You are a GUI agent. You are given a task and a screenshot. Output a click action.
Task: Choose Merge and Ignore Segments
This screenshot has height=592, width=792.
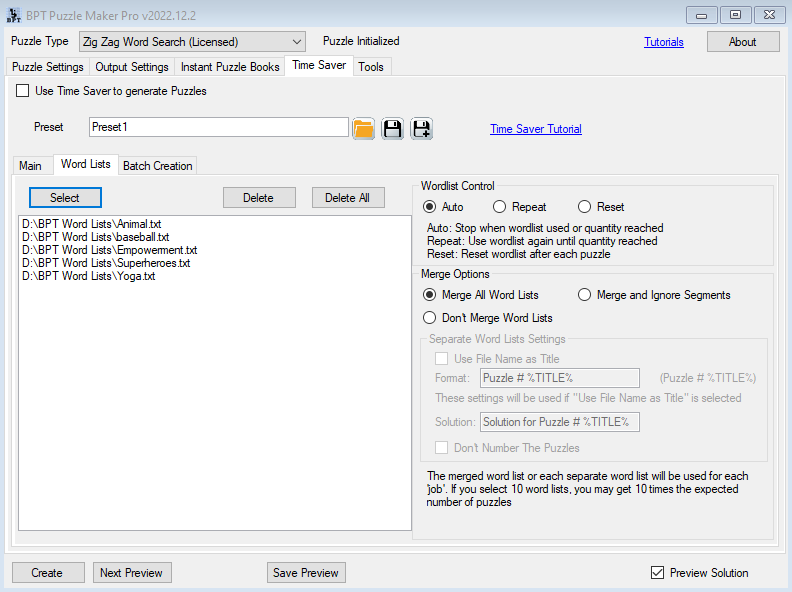[x=585, y=295]
